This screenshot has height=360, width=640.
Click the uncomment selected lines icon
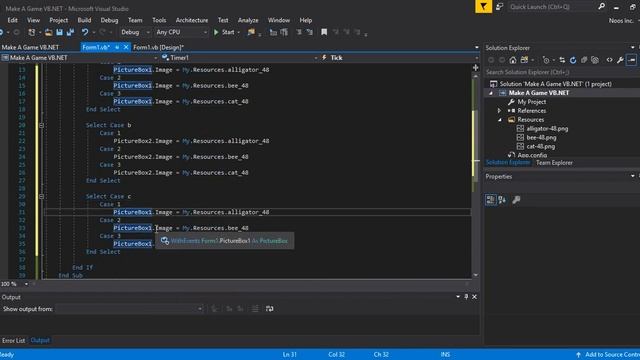[310, 32]
